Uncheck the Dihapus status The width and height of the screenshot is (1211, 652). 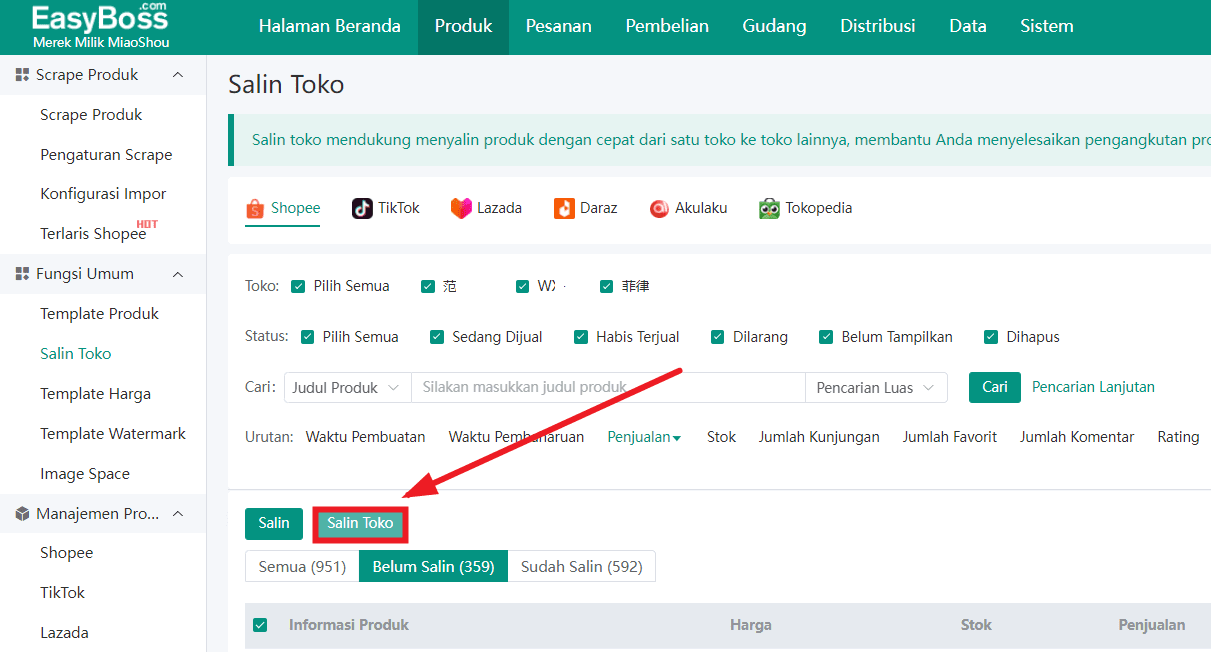pyautogui.click(x=991, y=337)
